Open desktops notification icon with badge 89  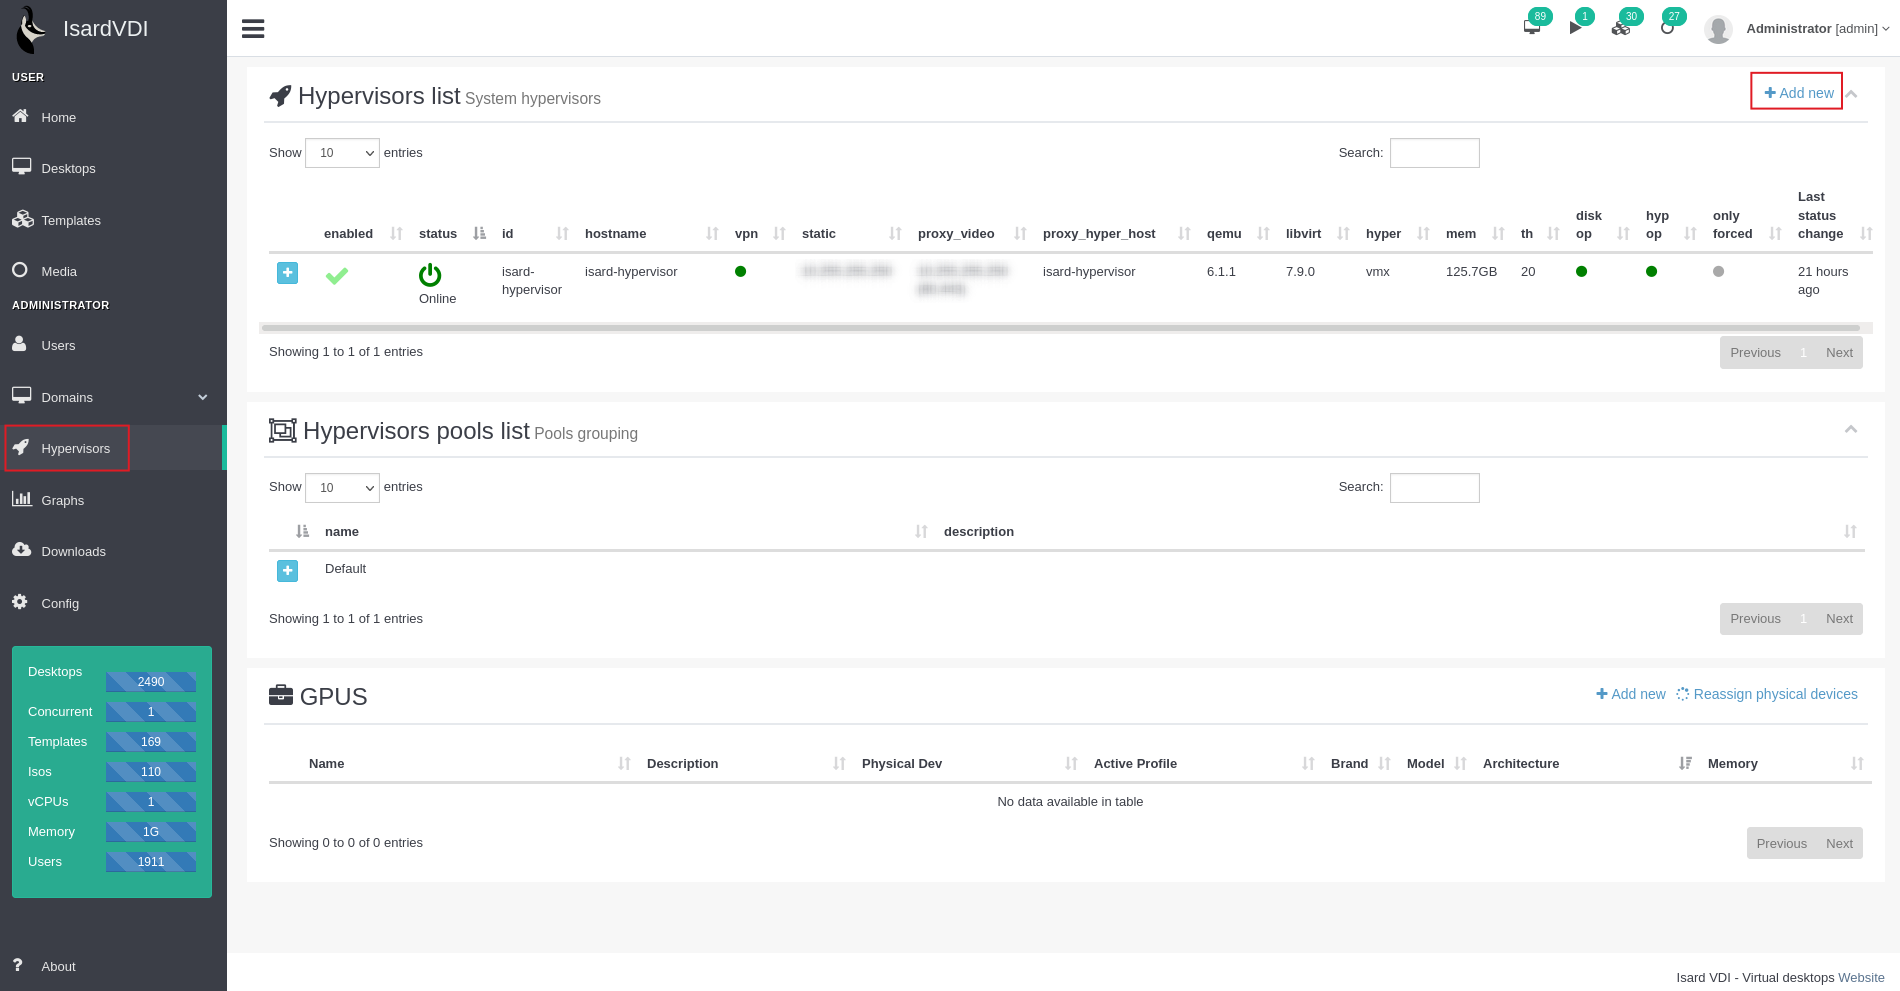click(1532, 27)
